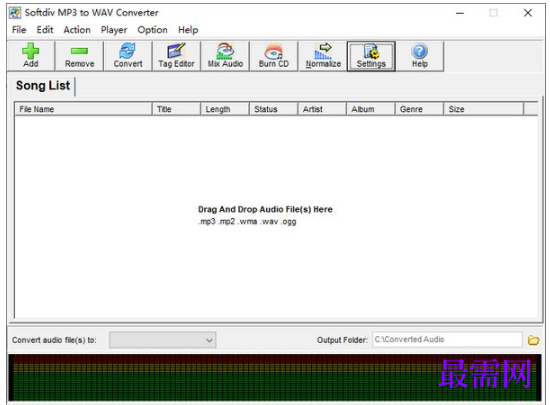Open the Edit menu
The width and height of the screenshot is (550, 405).
(45, 30)
